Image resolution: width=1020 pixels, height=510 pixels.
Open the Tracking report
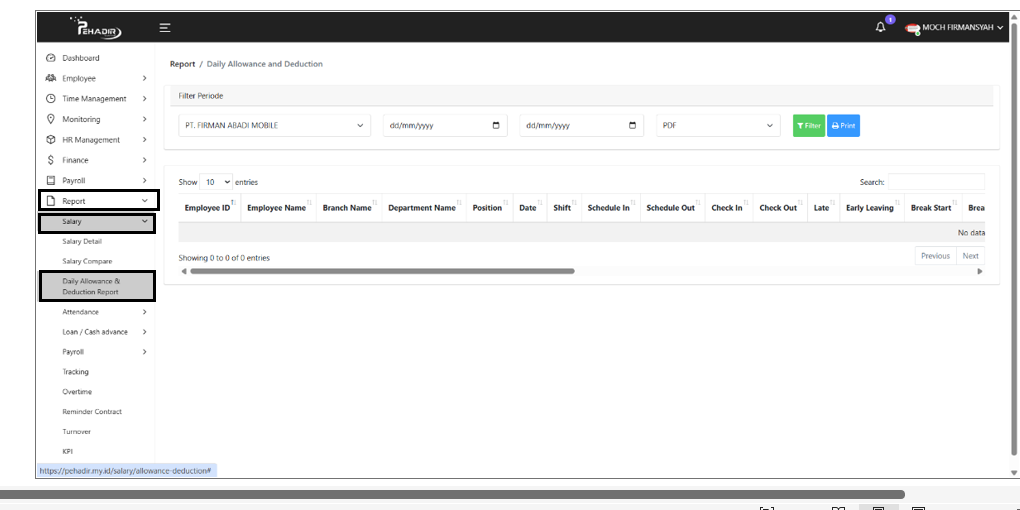pyautogui.click(x=75, y=372)
